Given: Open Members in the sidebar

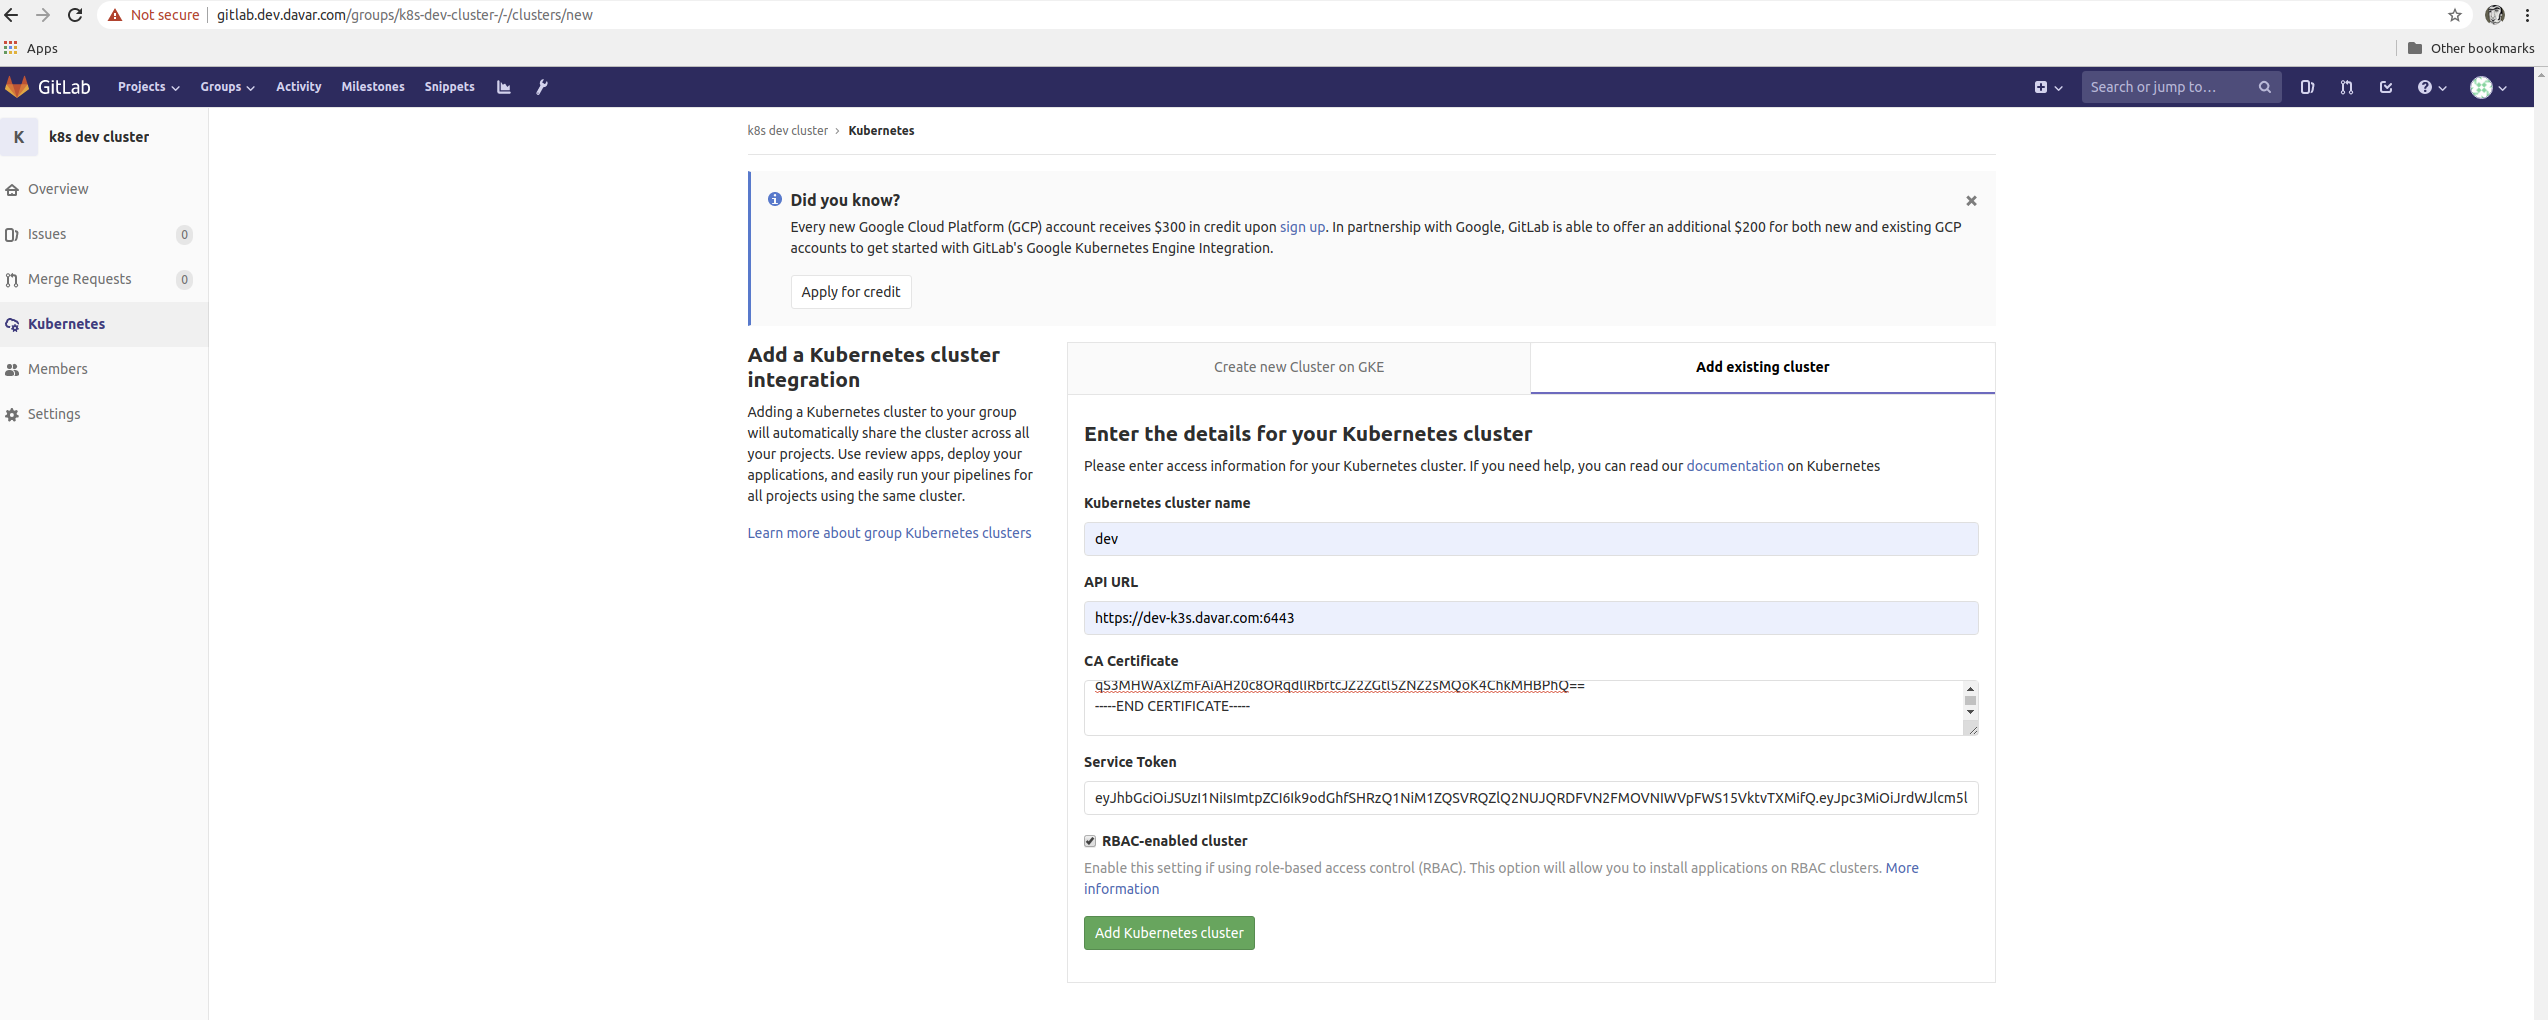Looking at the screenshot, I should (104, 369).
